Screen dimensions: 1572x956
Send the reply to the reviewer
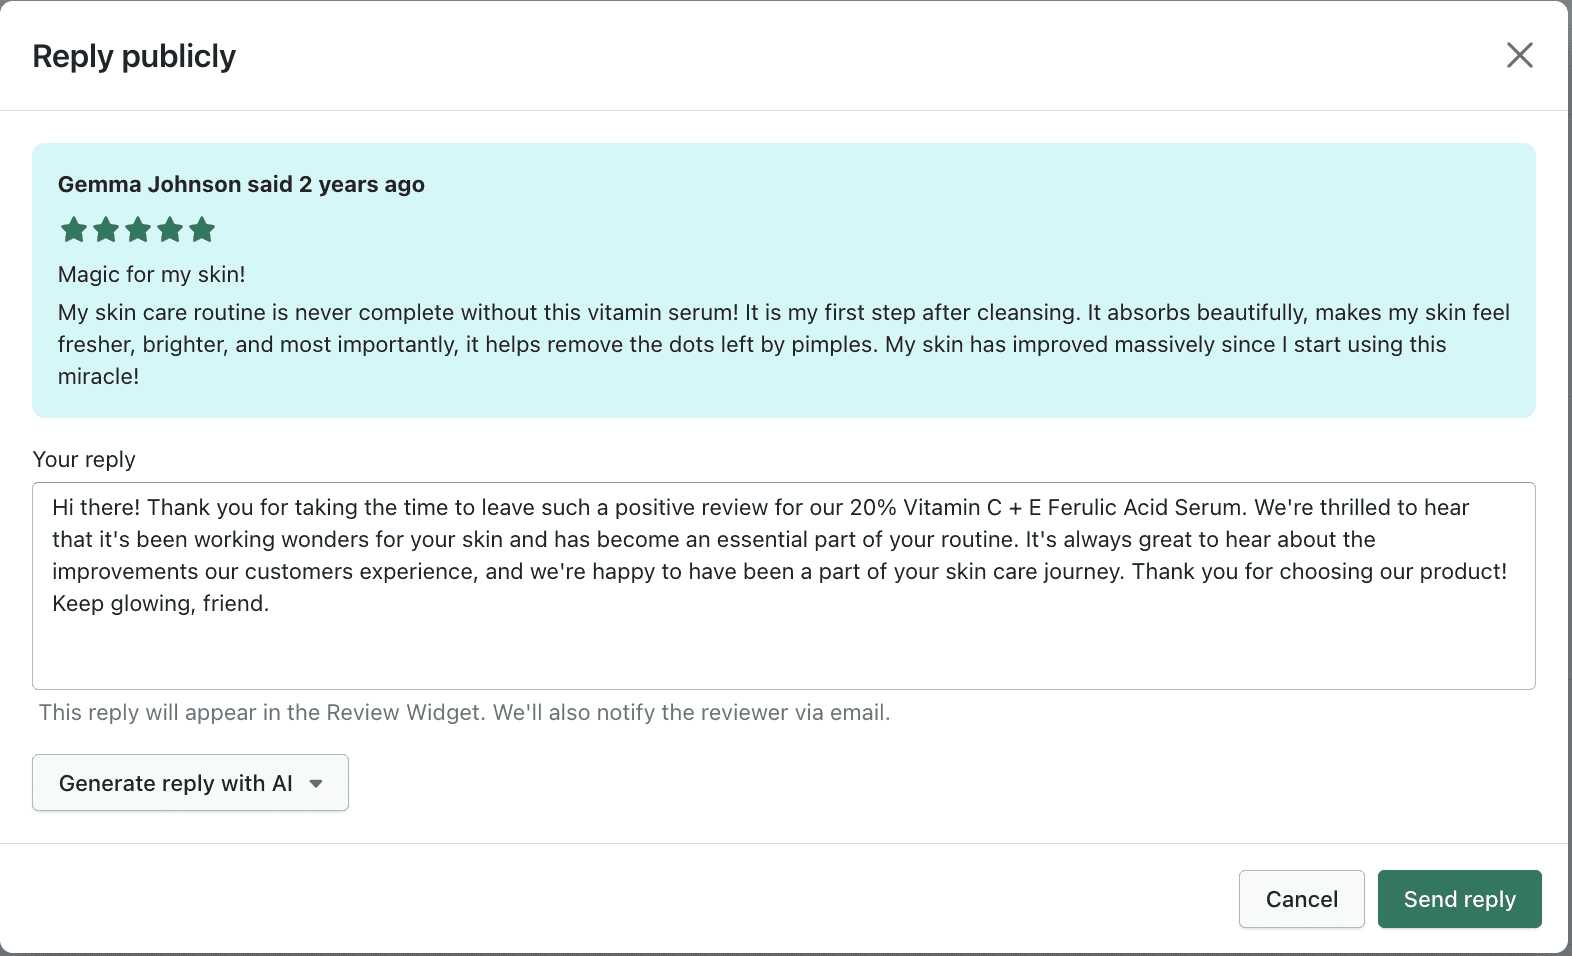(x=1458, y=899)
